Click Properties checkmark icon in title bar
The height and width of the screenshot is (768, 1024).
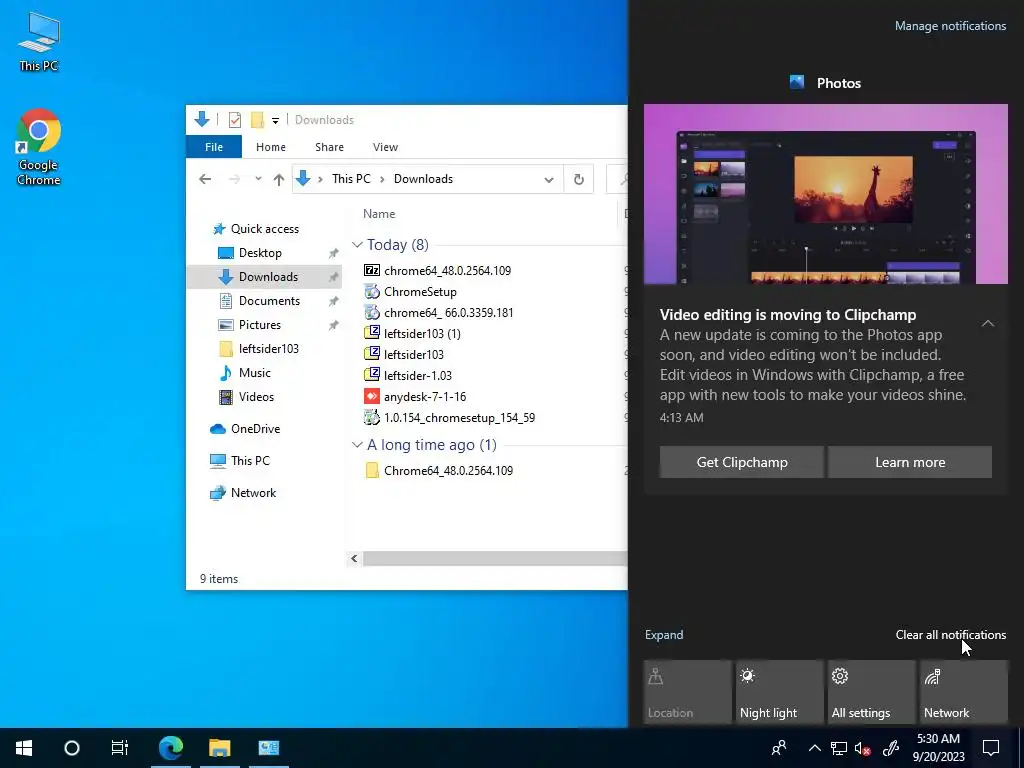(235, 120)
